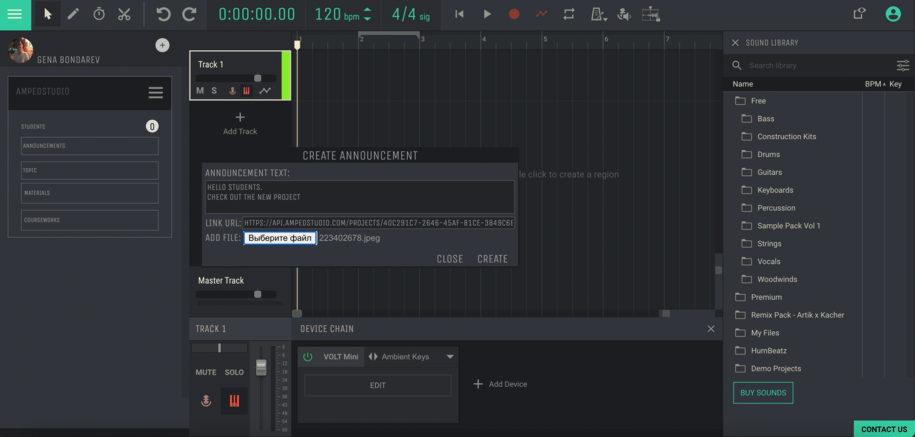Viewport: 915px width, 437px height.
Task: Close the Device Chain panel
Action: 711,328
